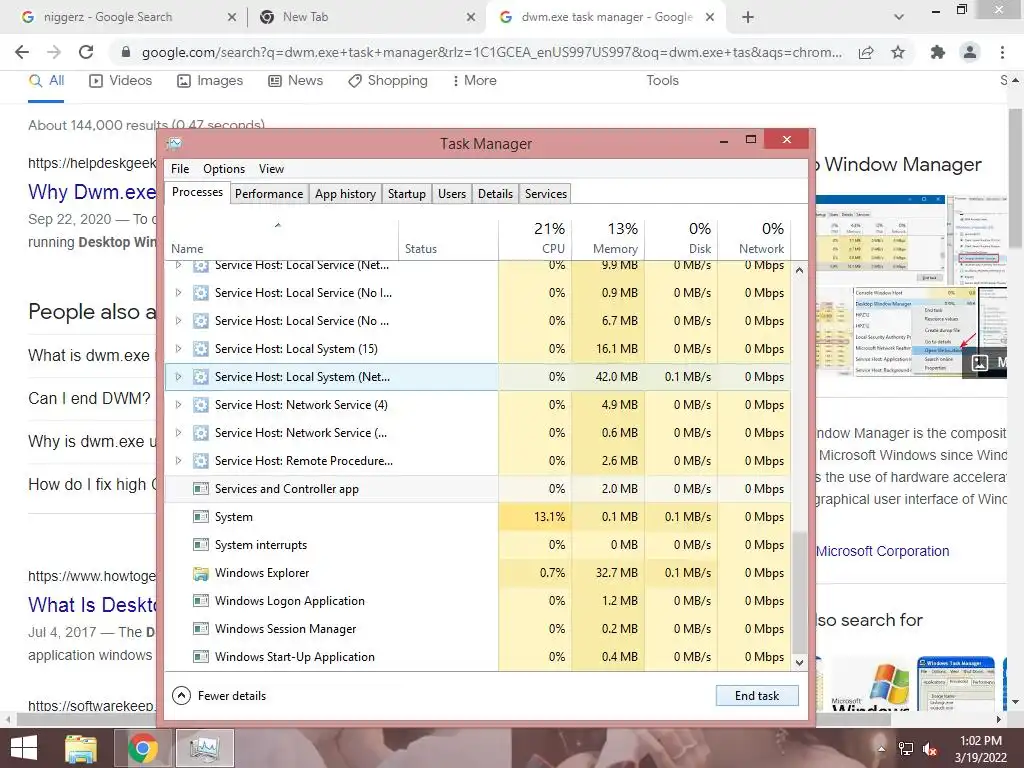Click network tray icon

point(906,749)
